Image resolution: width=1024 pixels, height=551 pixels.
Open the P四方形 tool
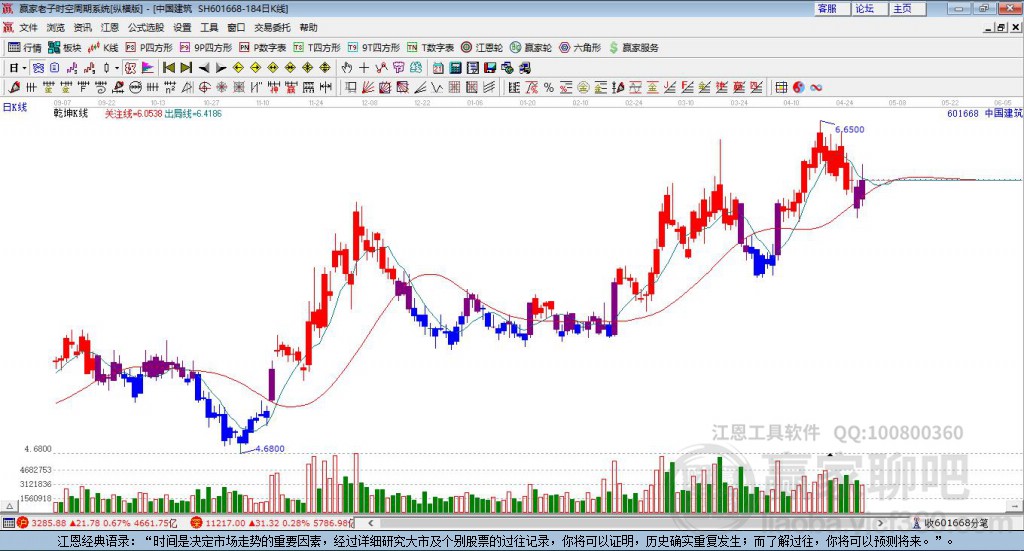pyautogui.click(x=149, y=48)
